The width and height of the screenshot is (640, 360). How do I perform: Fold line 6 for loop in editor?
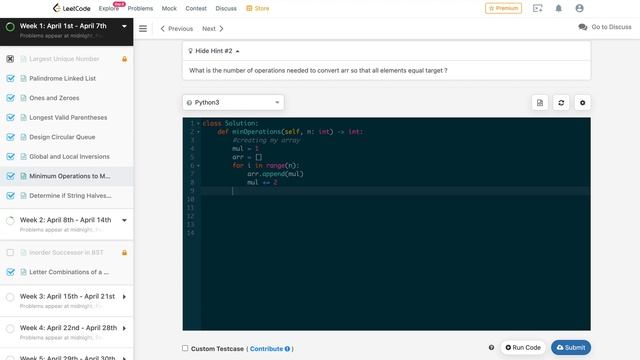198,166
